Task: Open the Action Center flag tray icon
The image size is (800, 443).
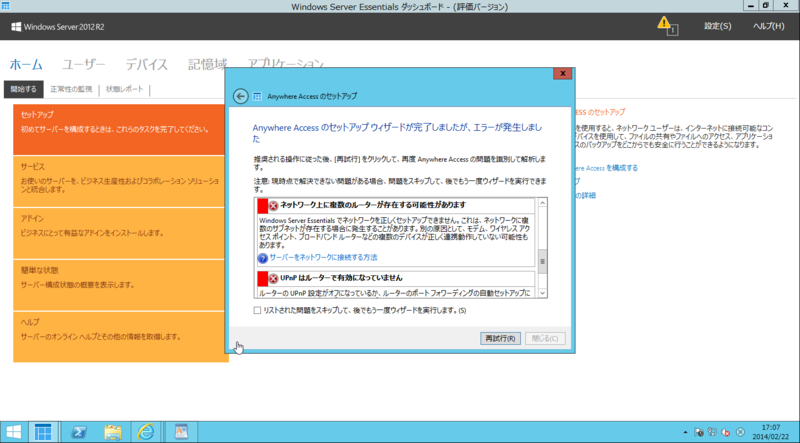Action: (699, 432)
